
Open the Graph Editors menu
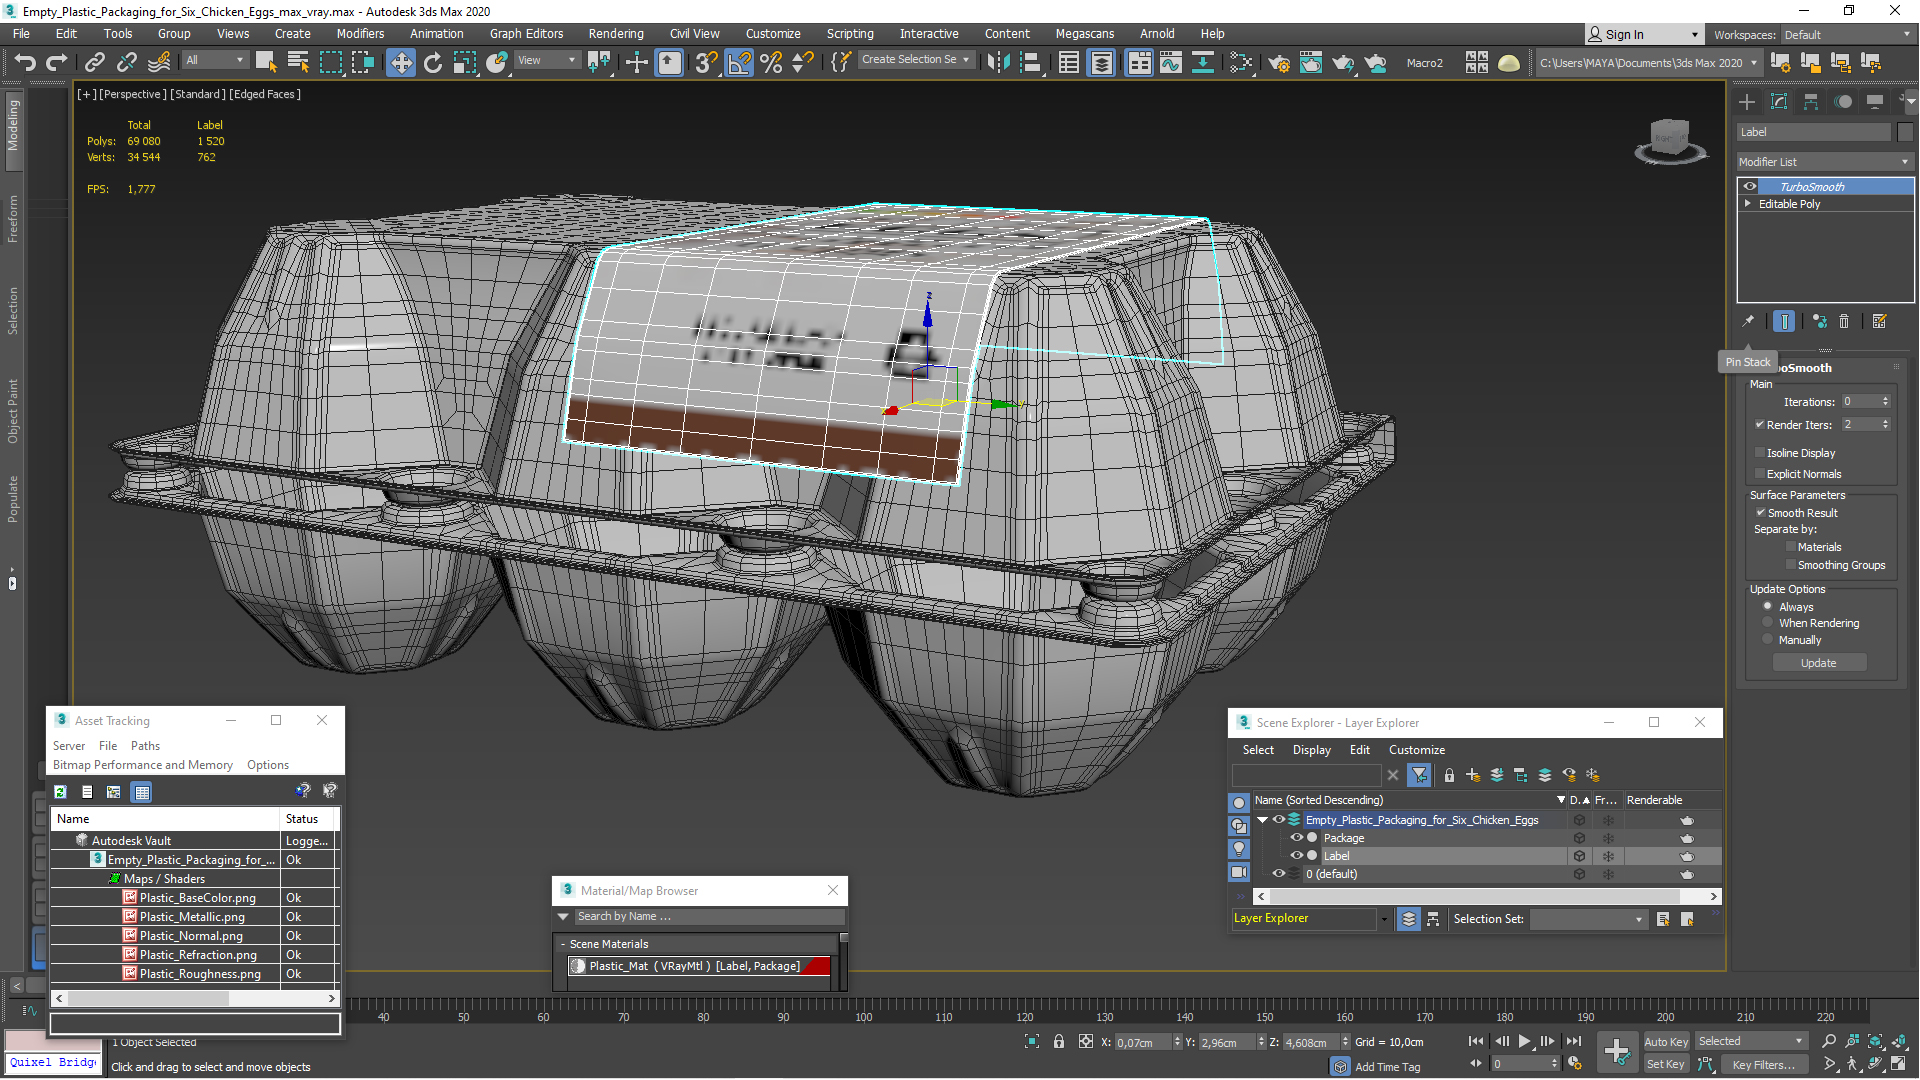[526, 33]
